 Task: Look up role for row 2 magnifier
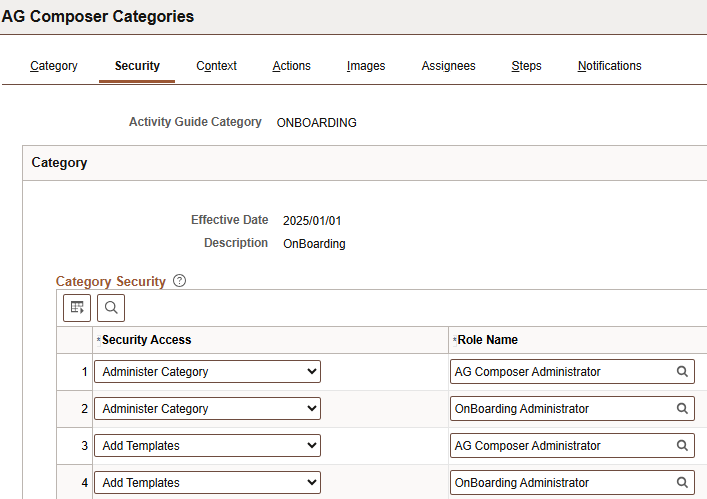682,408
